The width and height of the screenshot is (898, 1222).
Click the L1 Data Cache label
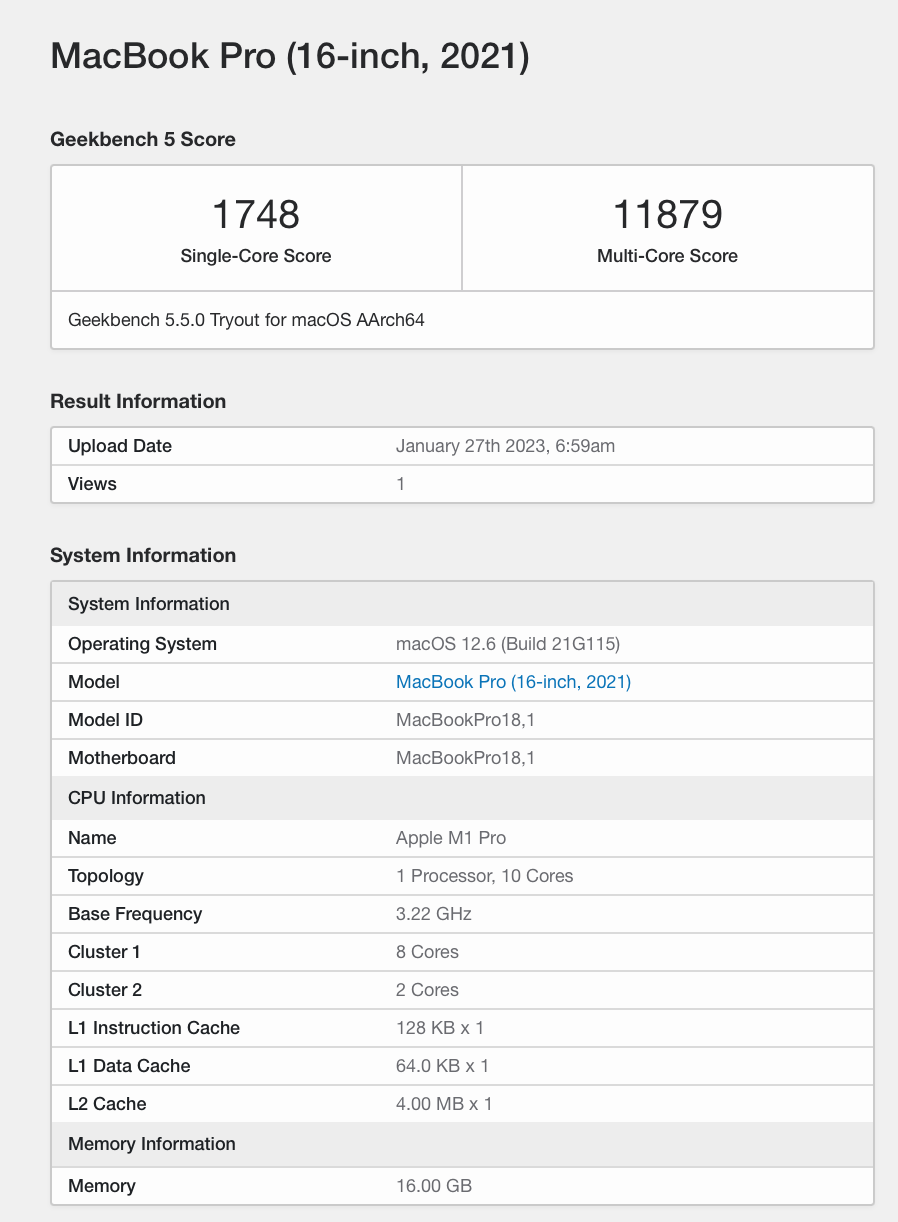129,1066
